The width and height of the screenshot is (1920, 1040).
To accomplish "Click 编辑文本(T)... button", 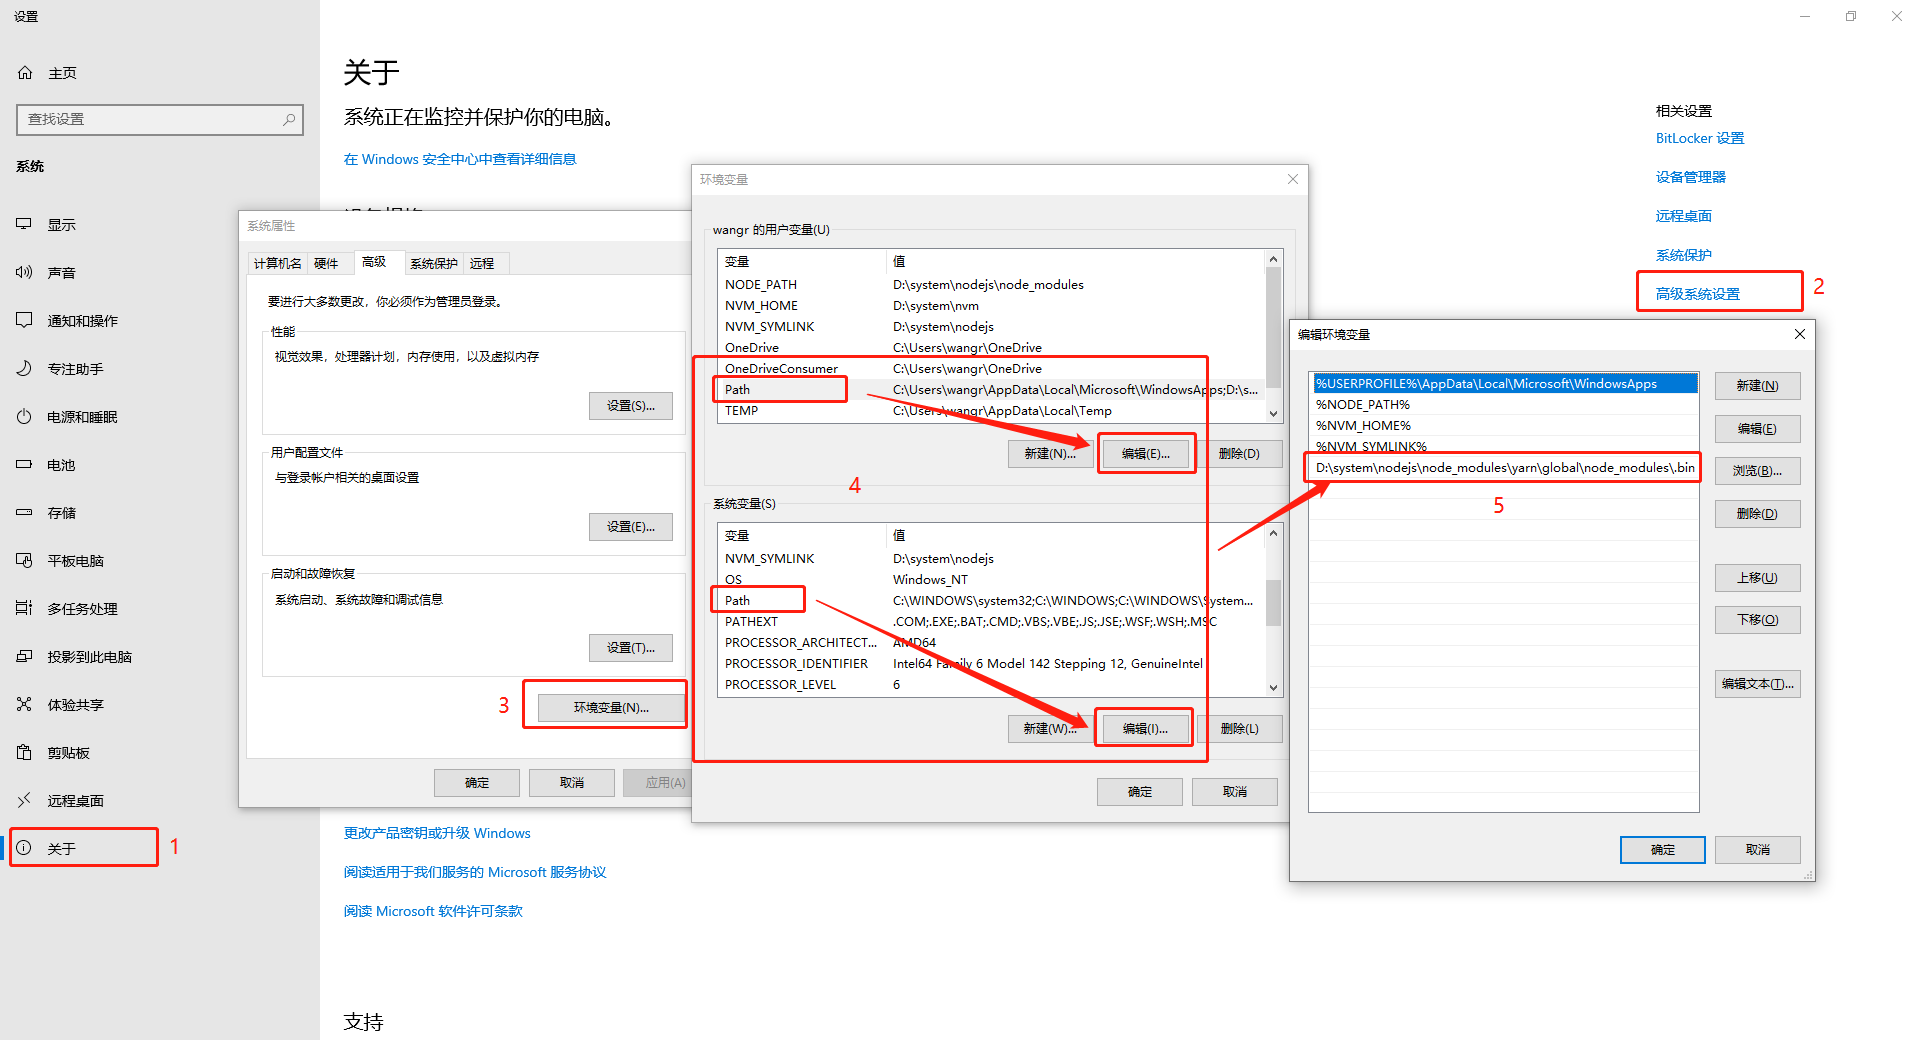I will point(1758,683).
